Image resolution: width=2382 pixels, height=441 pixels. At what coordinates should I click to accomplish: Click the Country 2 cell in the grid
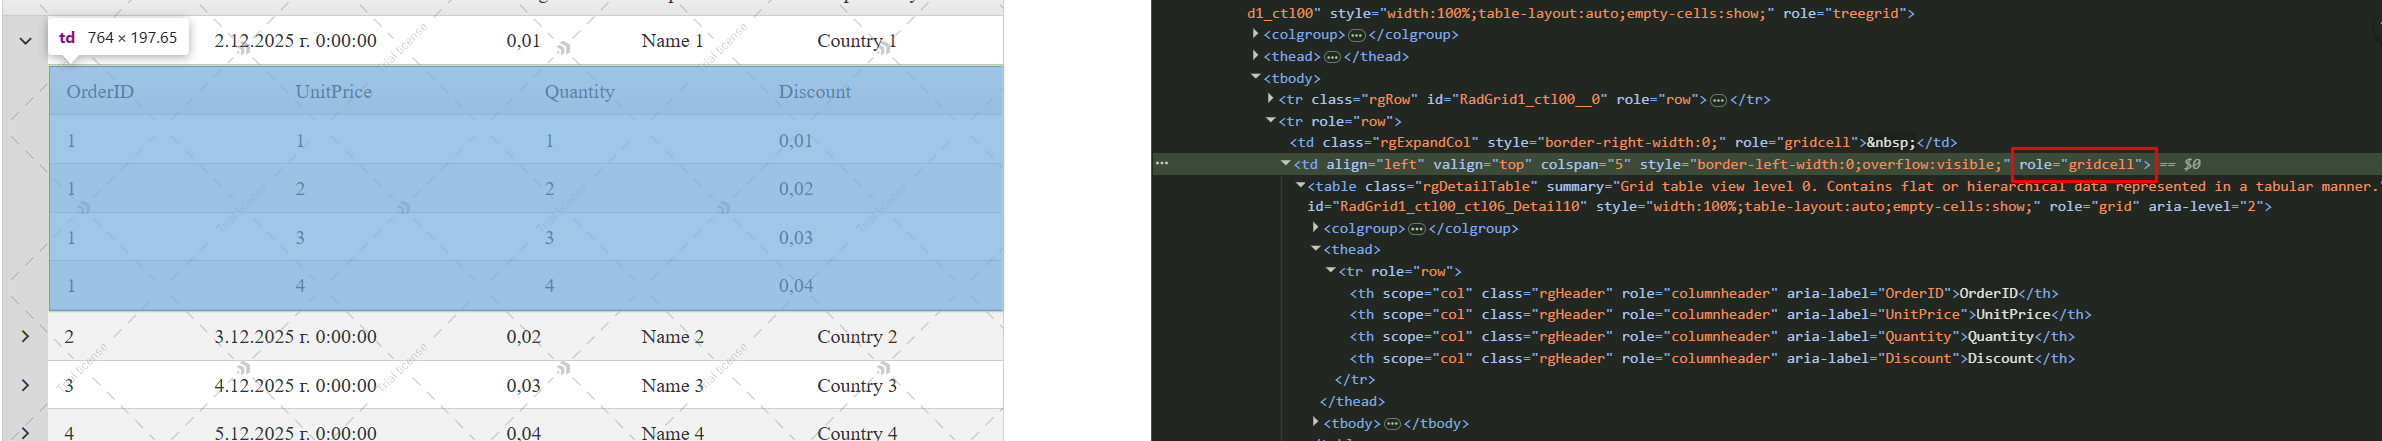coord(856,337)
